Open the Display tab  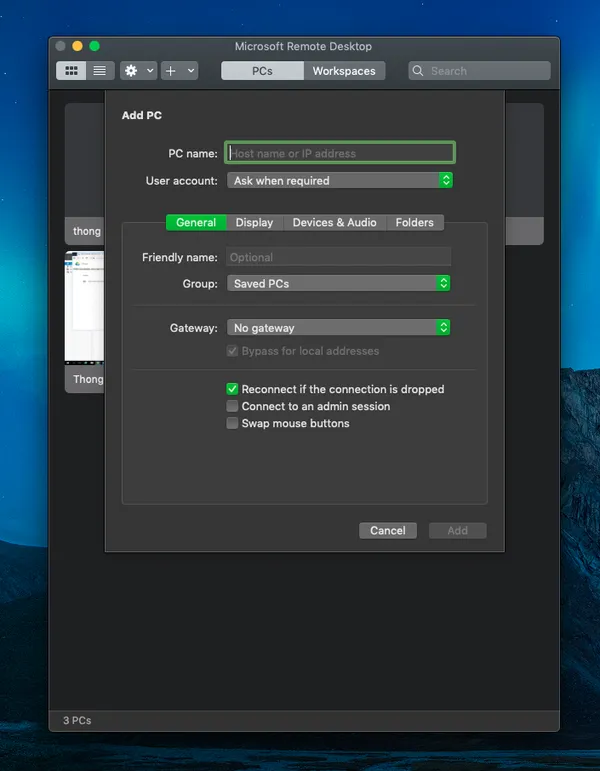[254, 222]
